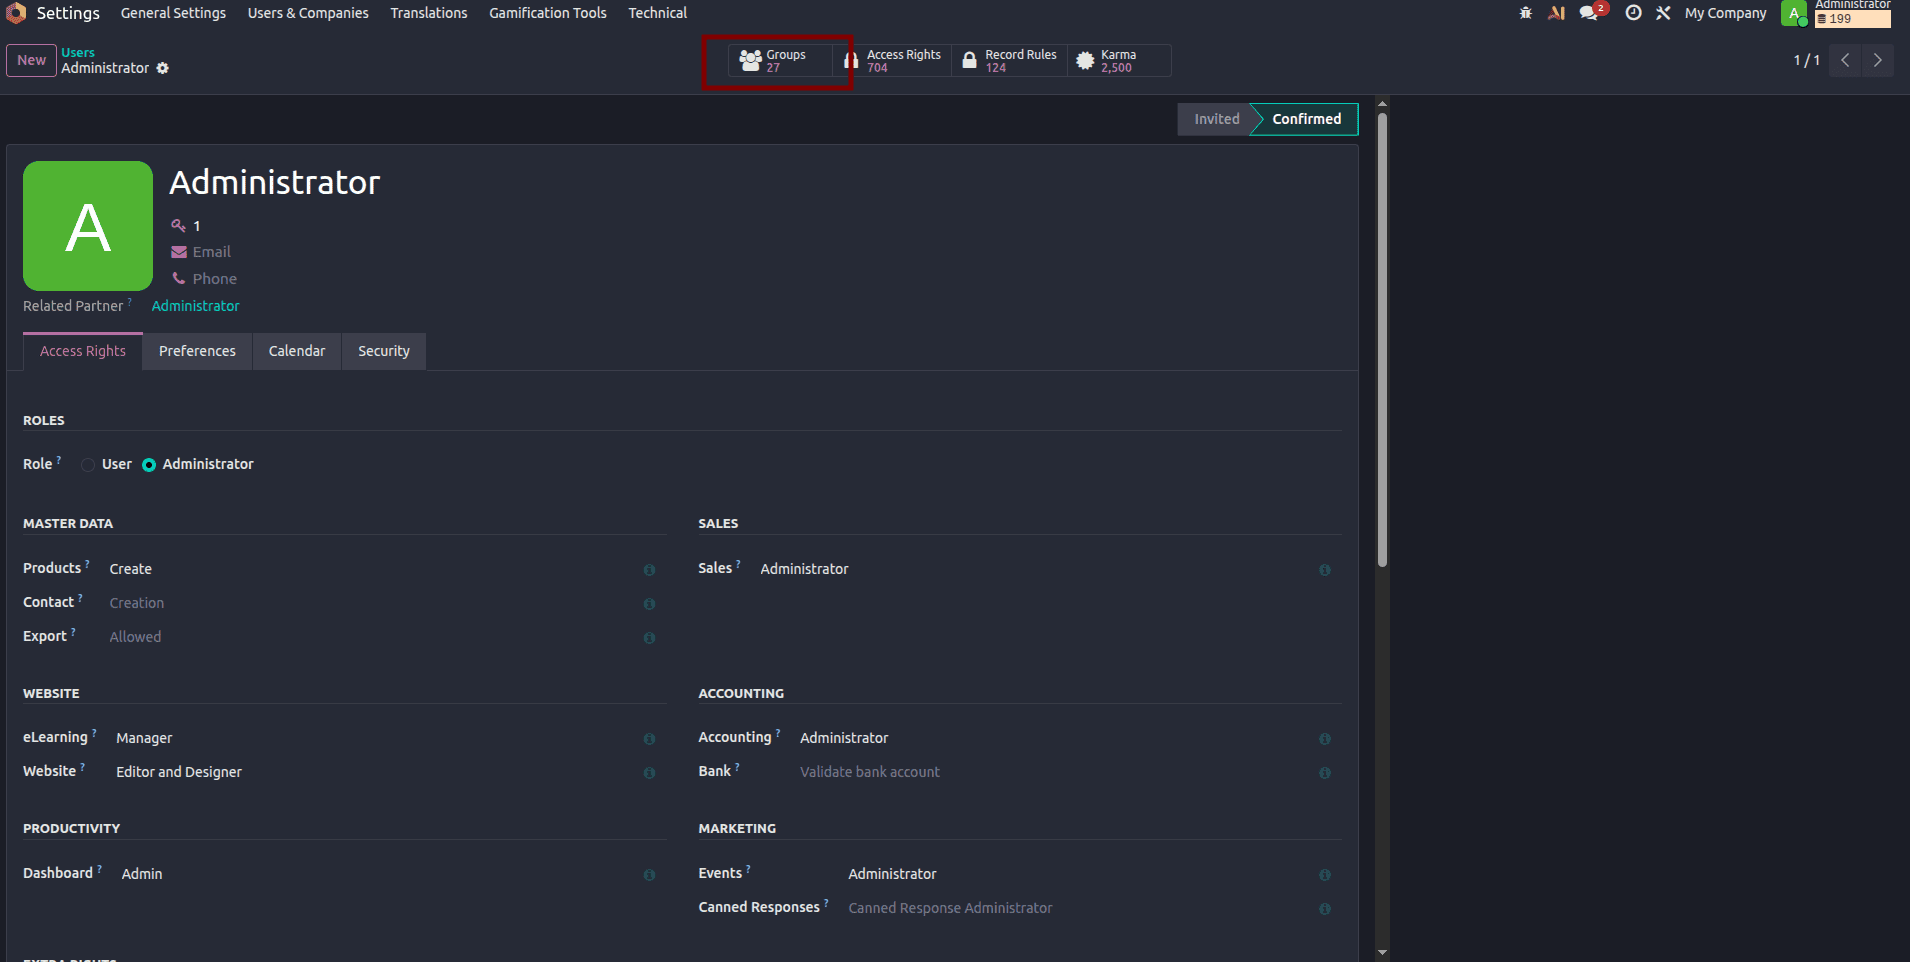Open the Contact Creation dropdown
The width and height of the screenshot is (1910, 962).
coord(370,603)
